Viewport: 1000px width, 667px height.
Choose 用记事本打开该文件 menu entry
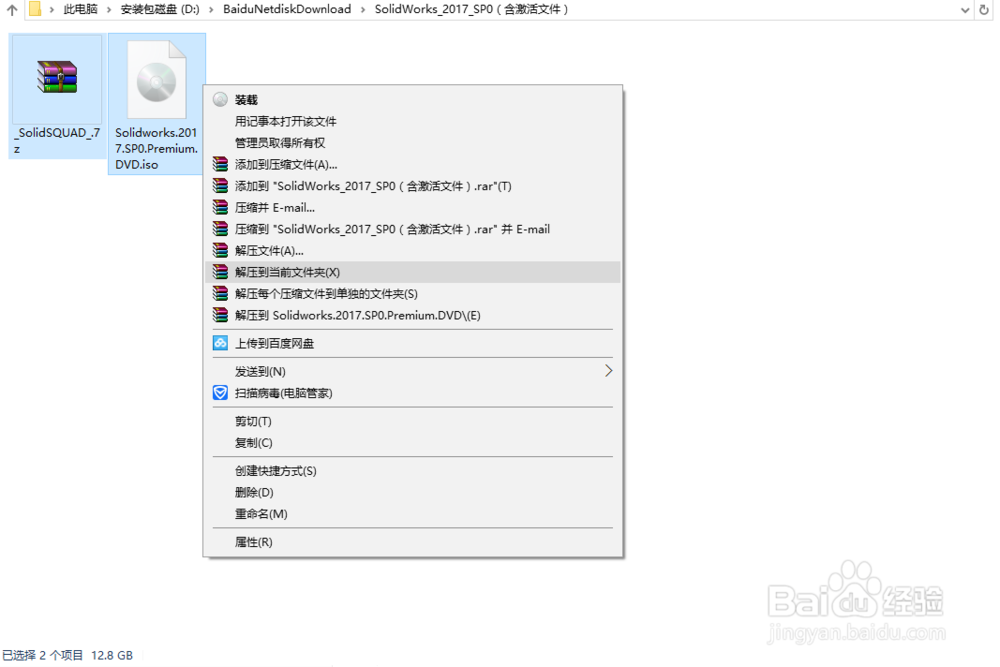pos(413,121)
